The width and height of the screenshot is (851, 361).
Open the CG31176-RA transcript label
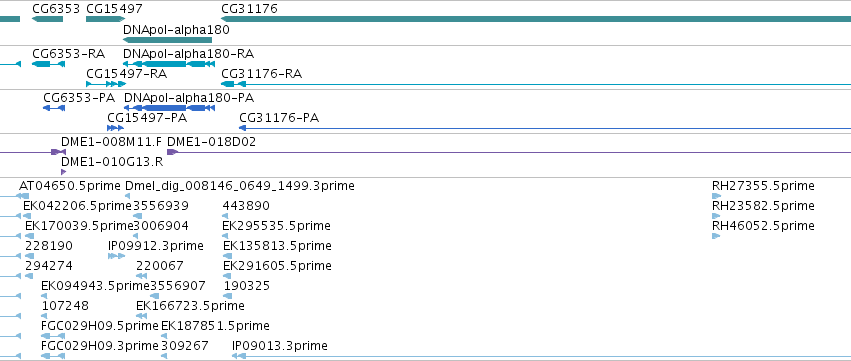tap(262, 74)
